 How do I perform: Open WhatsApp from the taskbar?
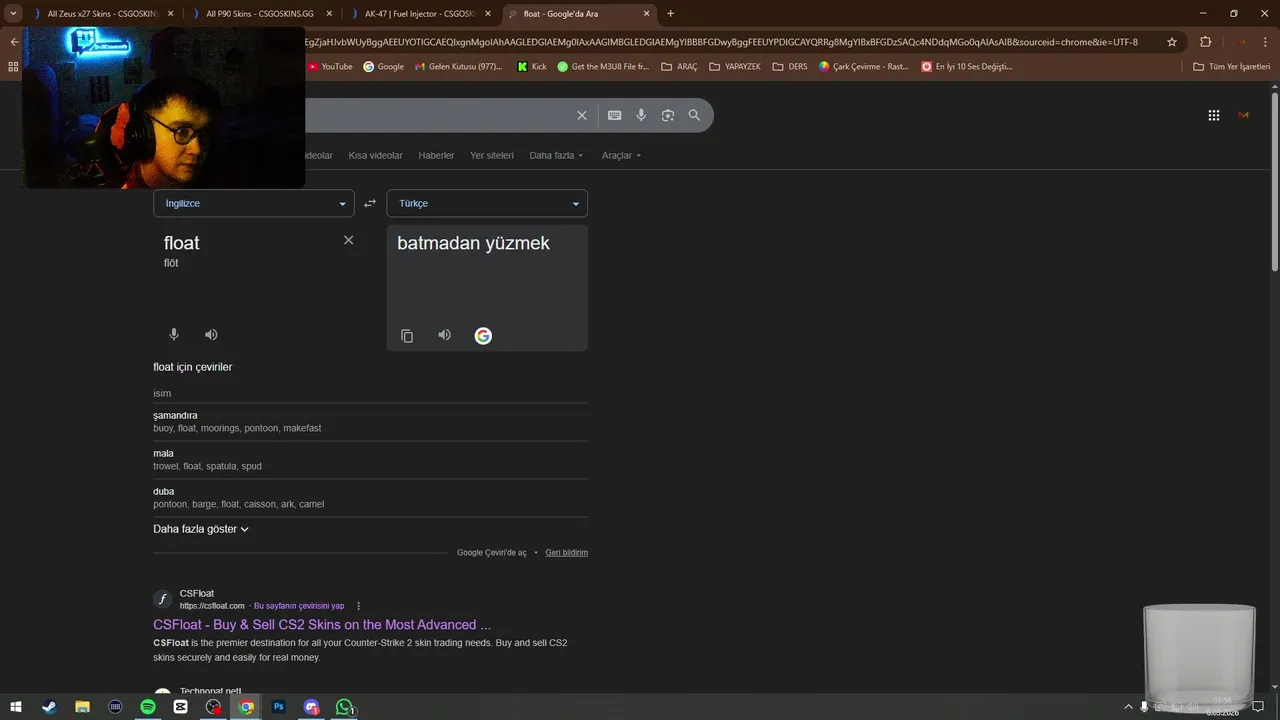click(x=345, y=707)
